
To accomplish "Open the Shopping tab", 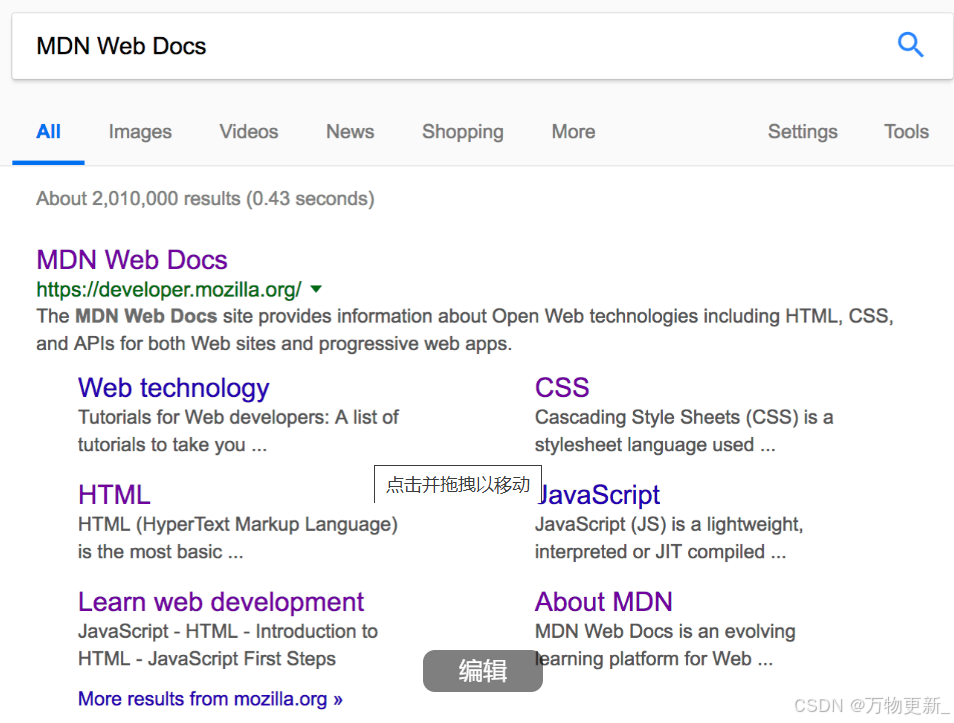I will coord(463,132).
